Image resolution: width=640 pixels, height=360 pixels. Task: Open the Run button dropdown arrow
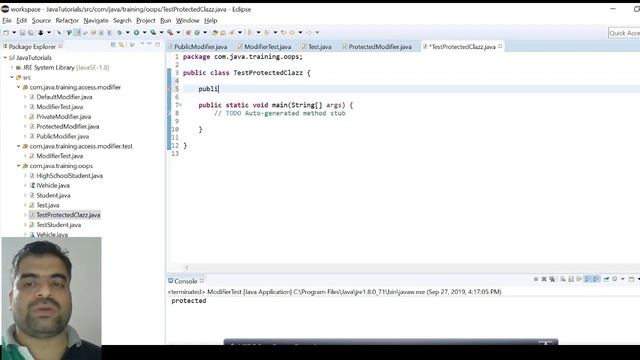point(144,33)
